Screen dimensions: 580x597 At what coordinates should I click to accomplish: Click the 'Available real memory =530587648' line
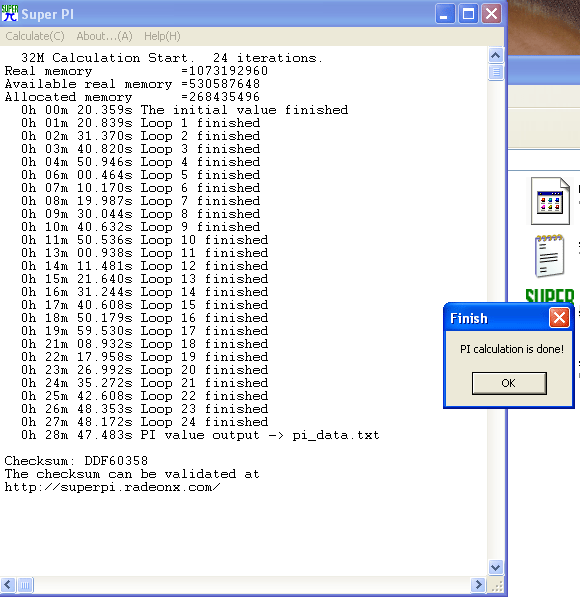(x=132, y=84)
